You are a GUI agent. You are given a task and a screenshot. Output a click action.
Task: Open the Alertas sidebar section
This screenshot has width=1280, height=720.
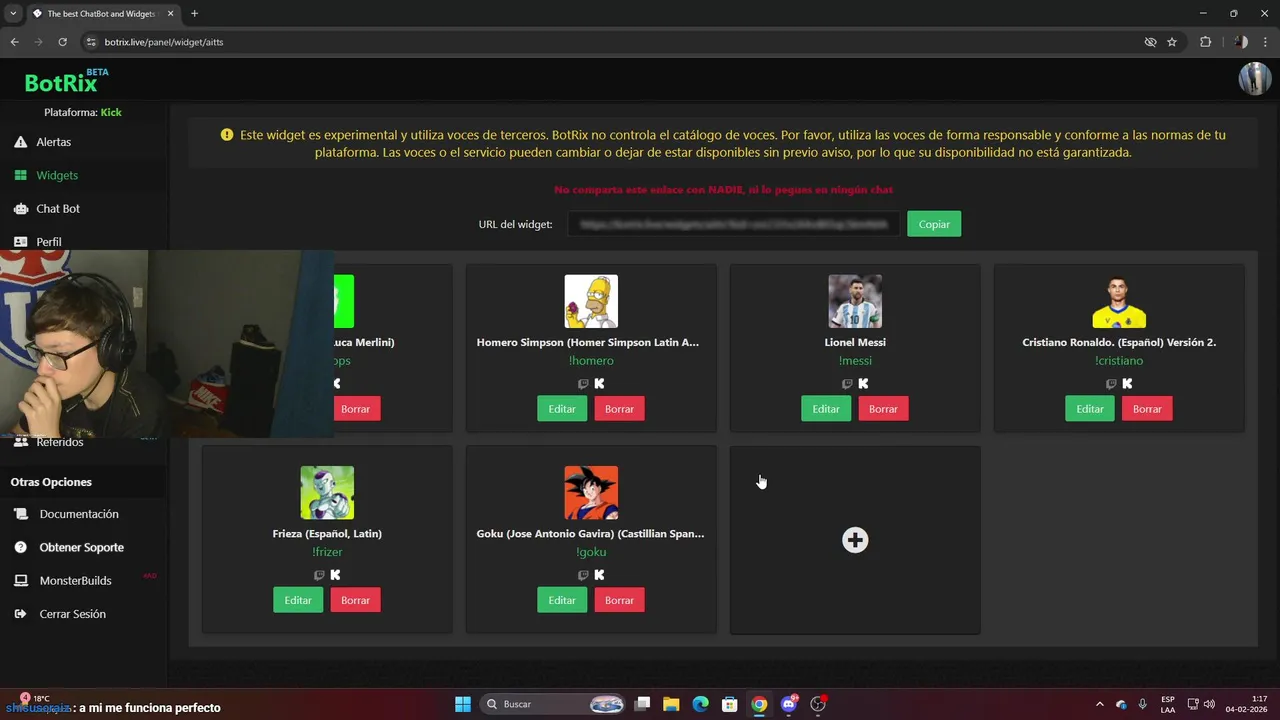(53, 142)
